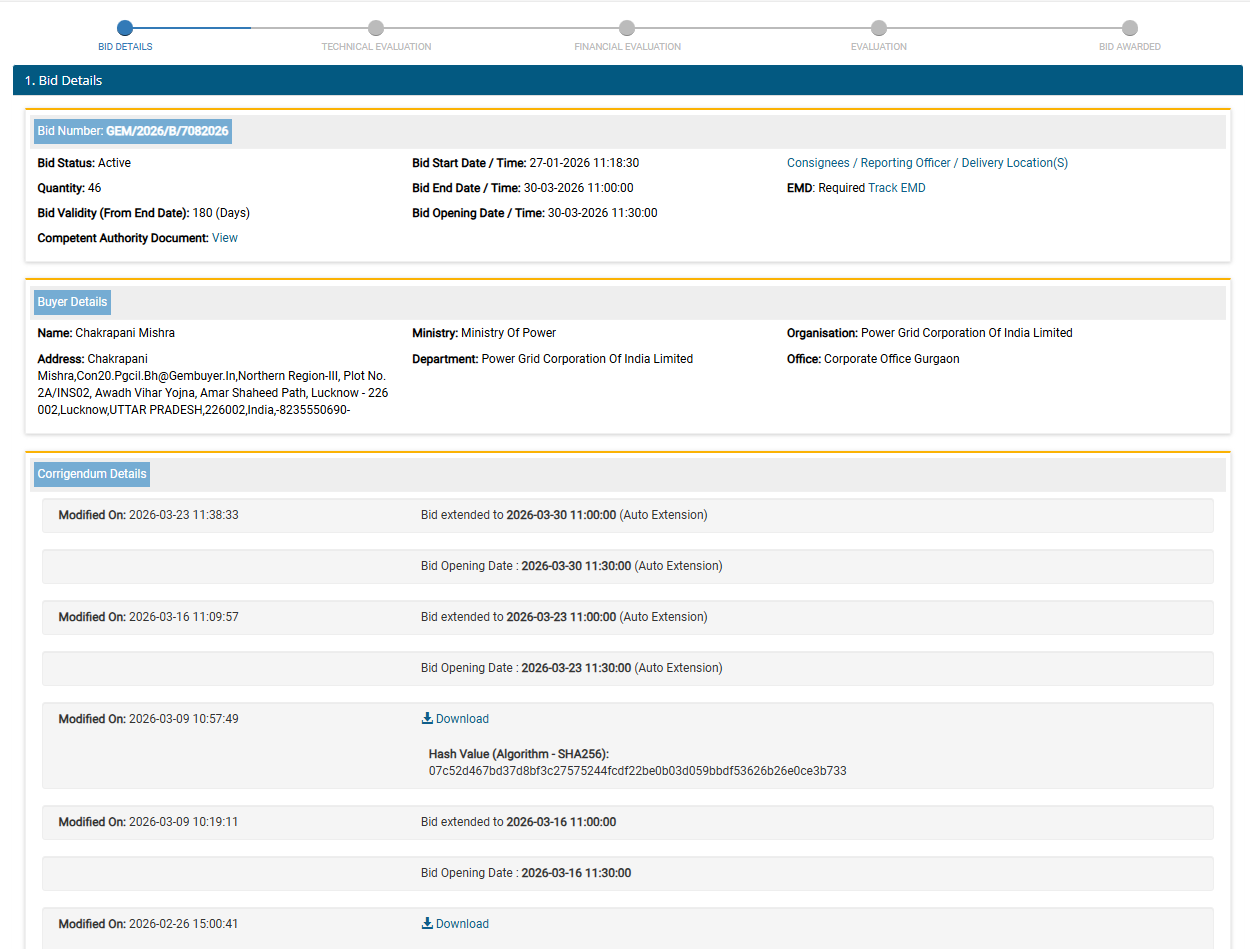Click the SHA256 hash value text
The width and height of the screenshot is (1250, 949).
[x=637, y=771]
